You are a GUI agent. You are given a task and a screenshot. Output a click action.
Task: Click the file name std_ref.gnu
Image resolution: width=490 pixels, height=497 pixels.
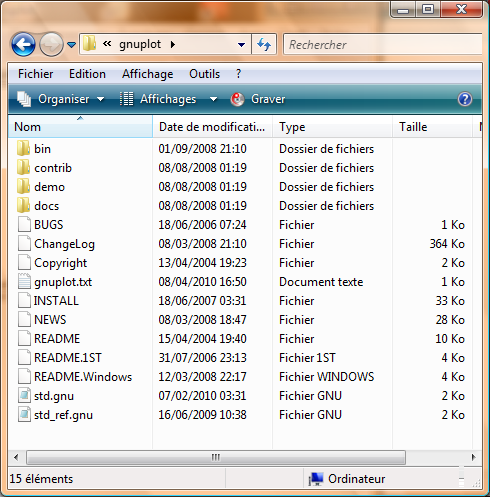tap(63, 415)
